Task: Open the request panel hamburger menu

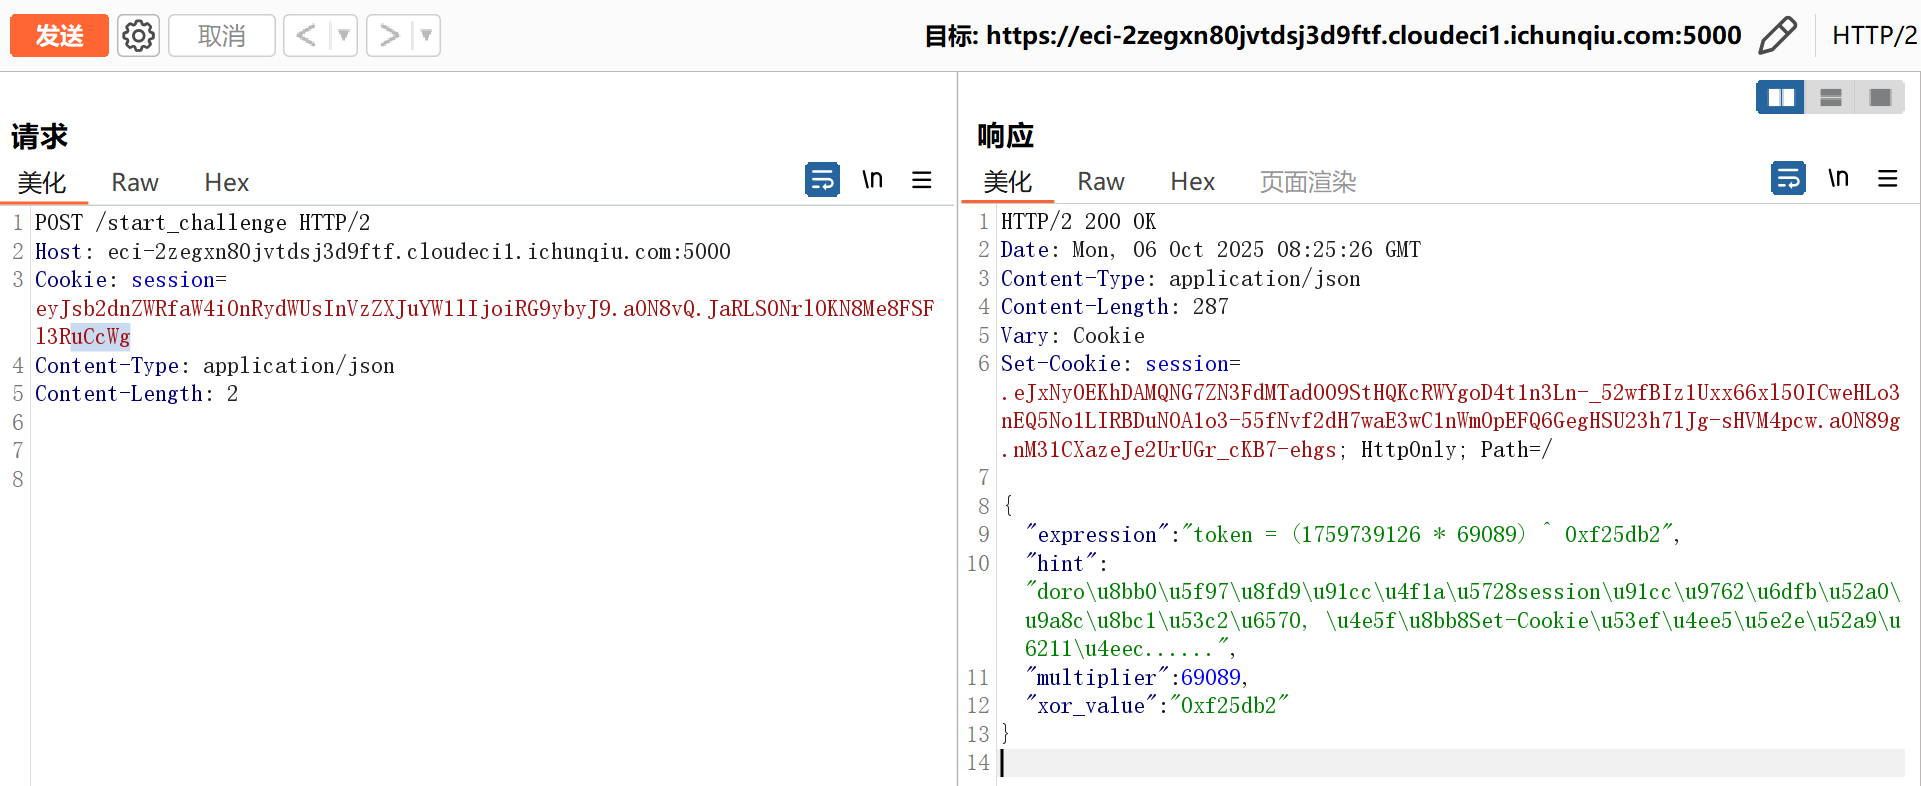Action: coord(921,180)
